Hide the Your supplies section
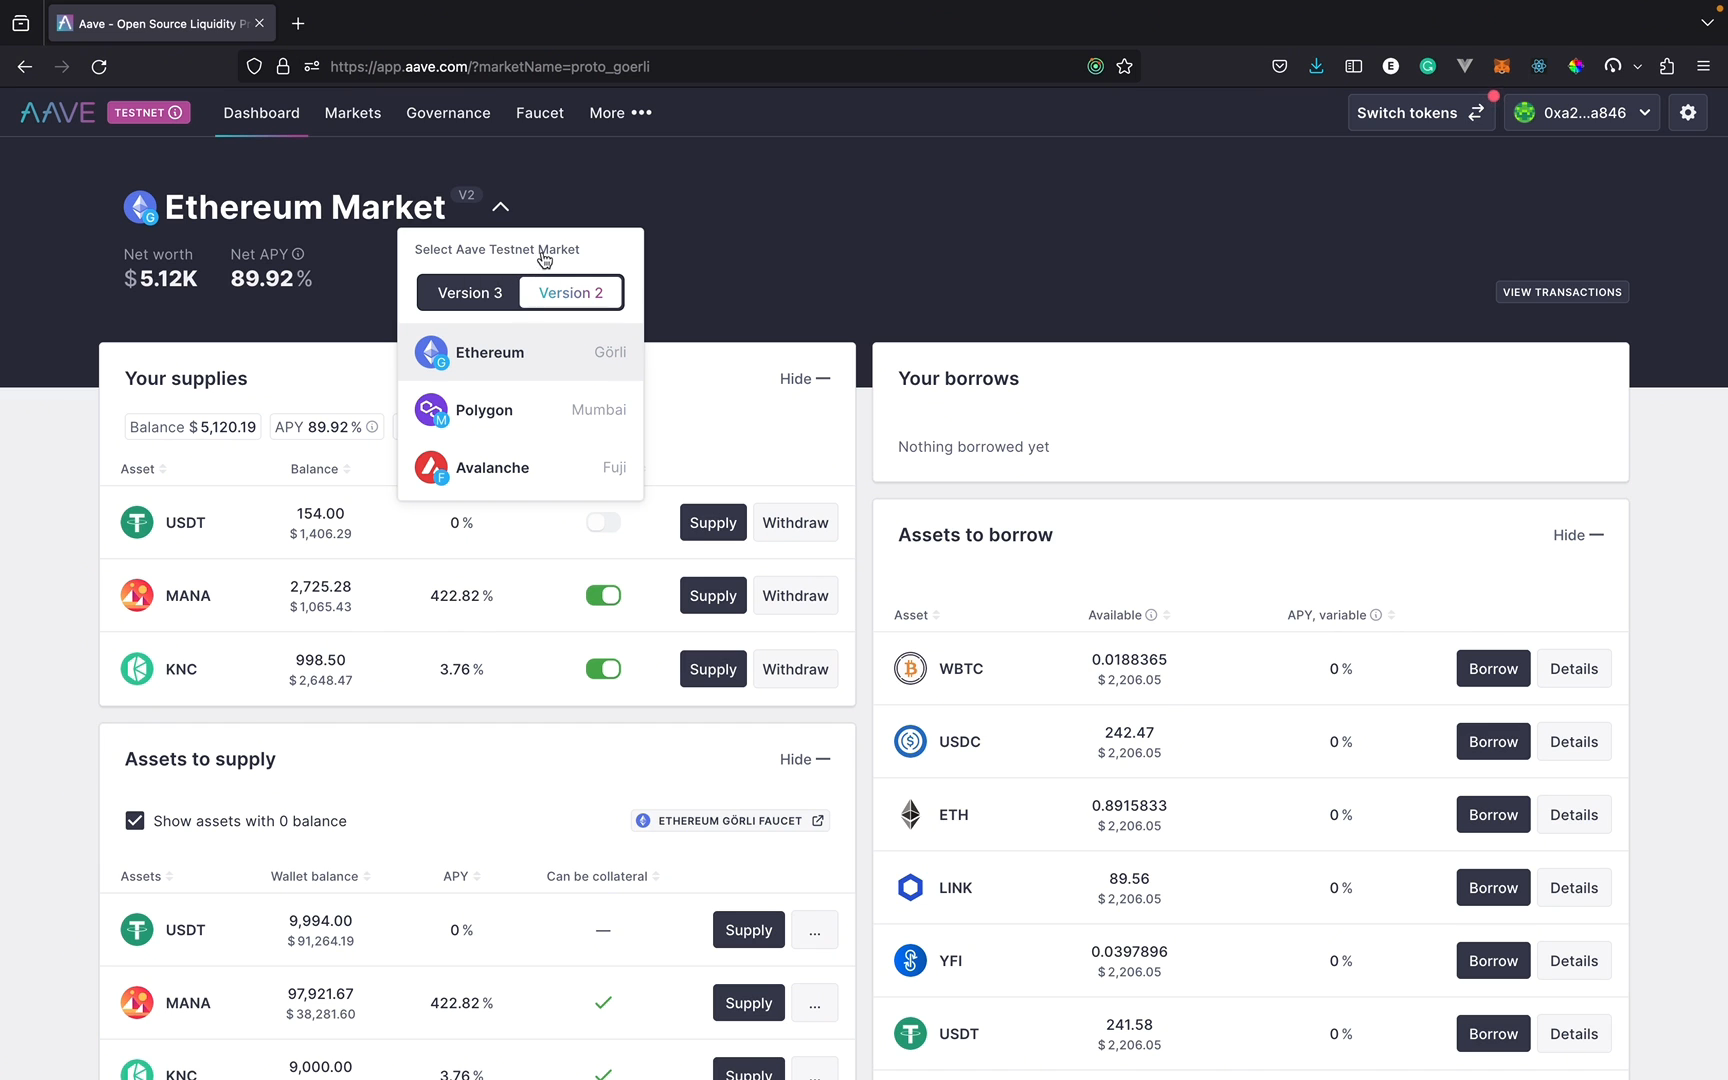This screenshot has height=1080, width=1728. coord(805,379)
